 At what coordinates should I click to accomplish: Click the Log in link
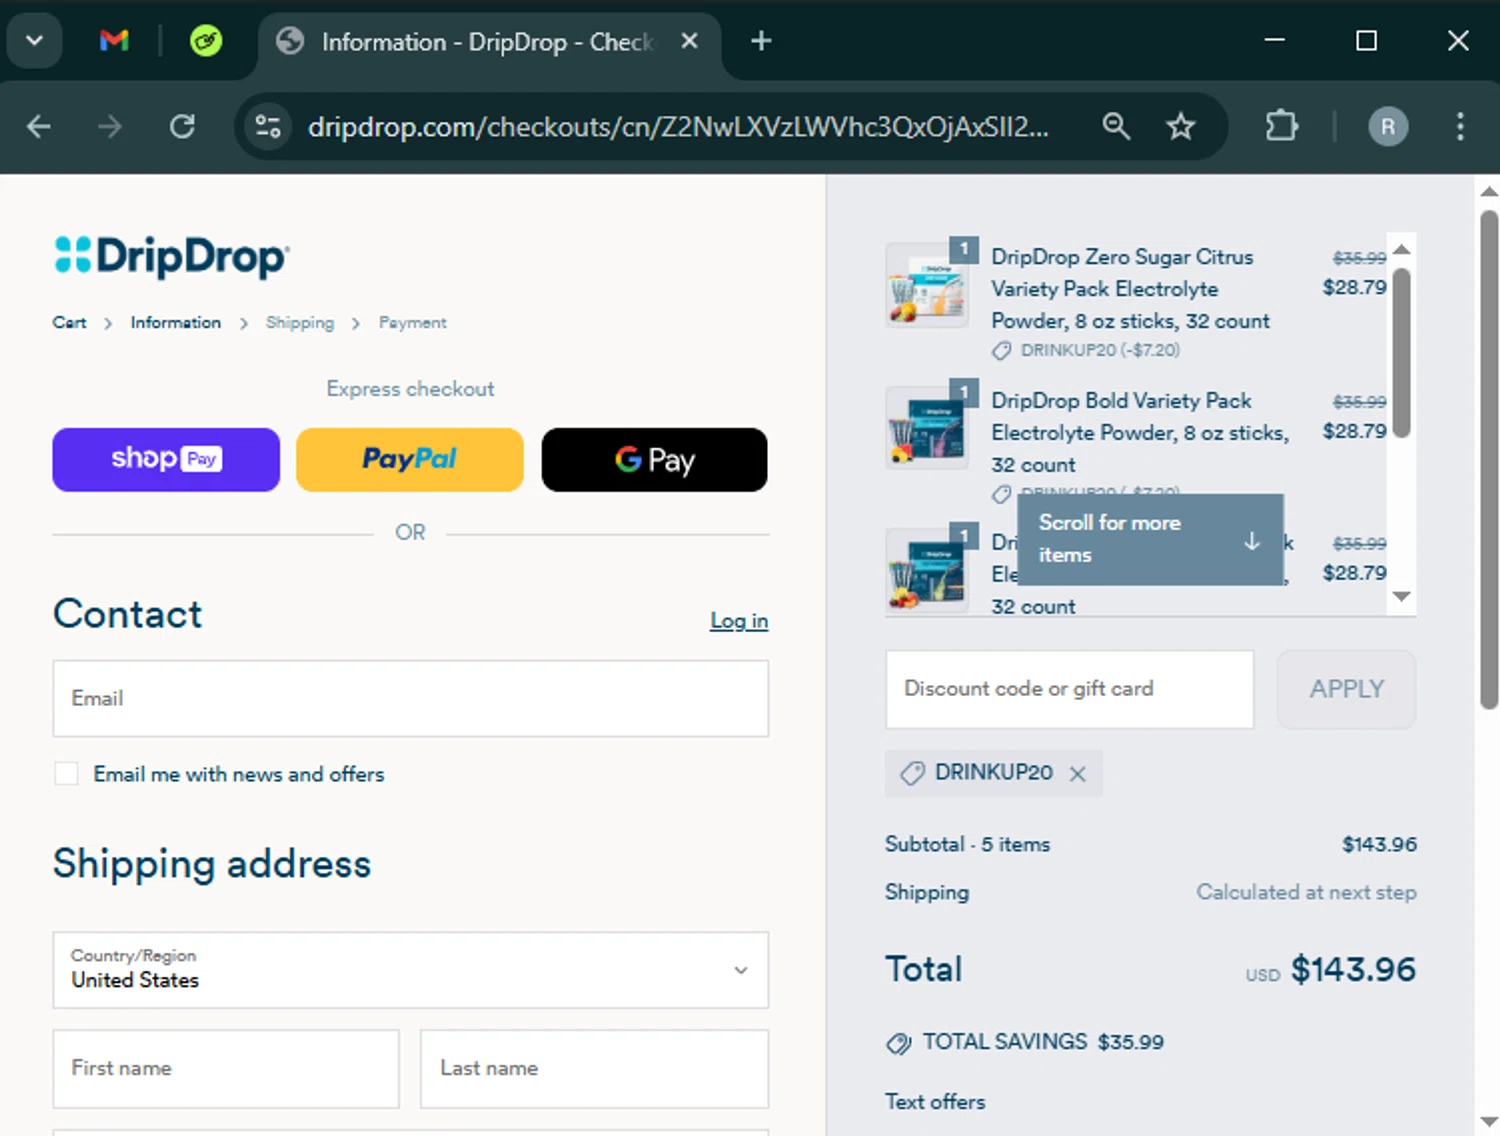(x=739, y=621)
